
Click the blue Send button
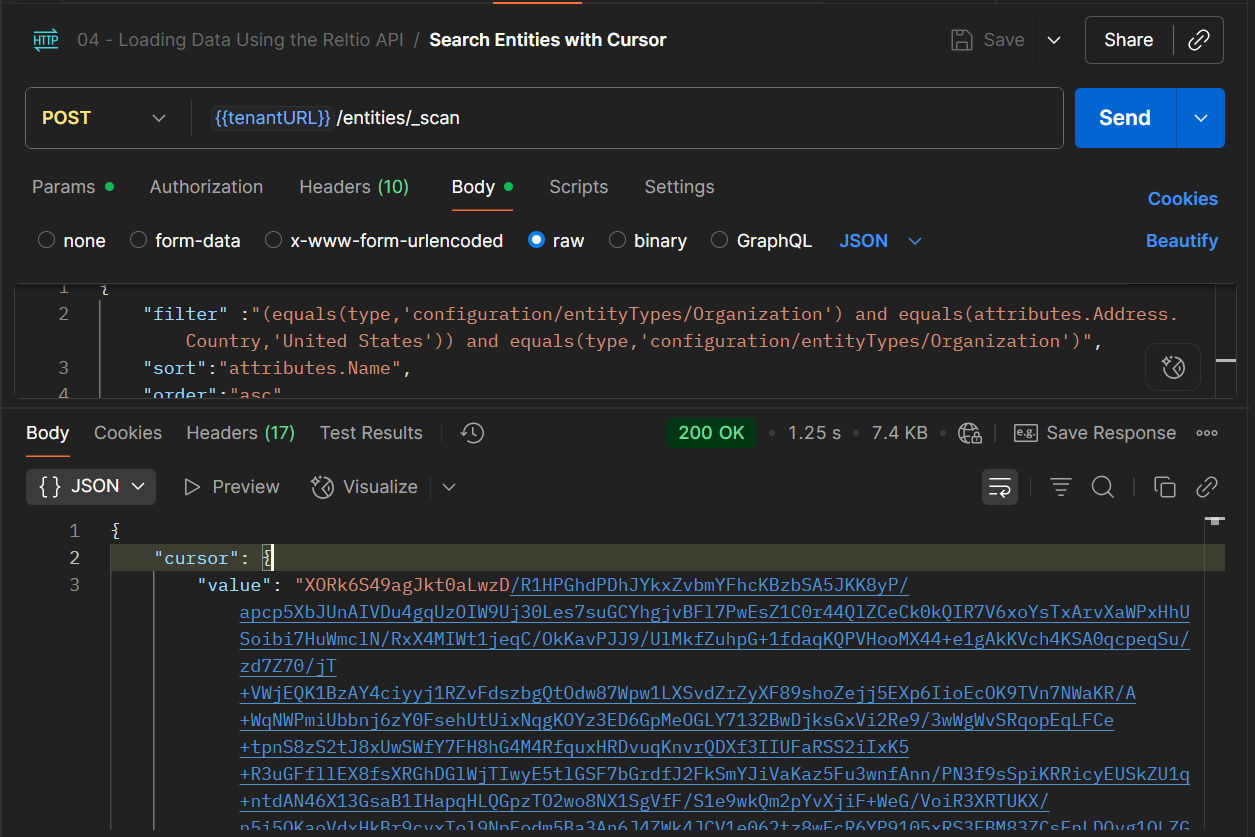[1125, 118]
